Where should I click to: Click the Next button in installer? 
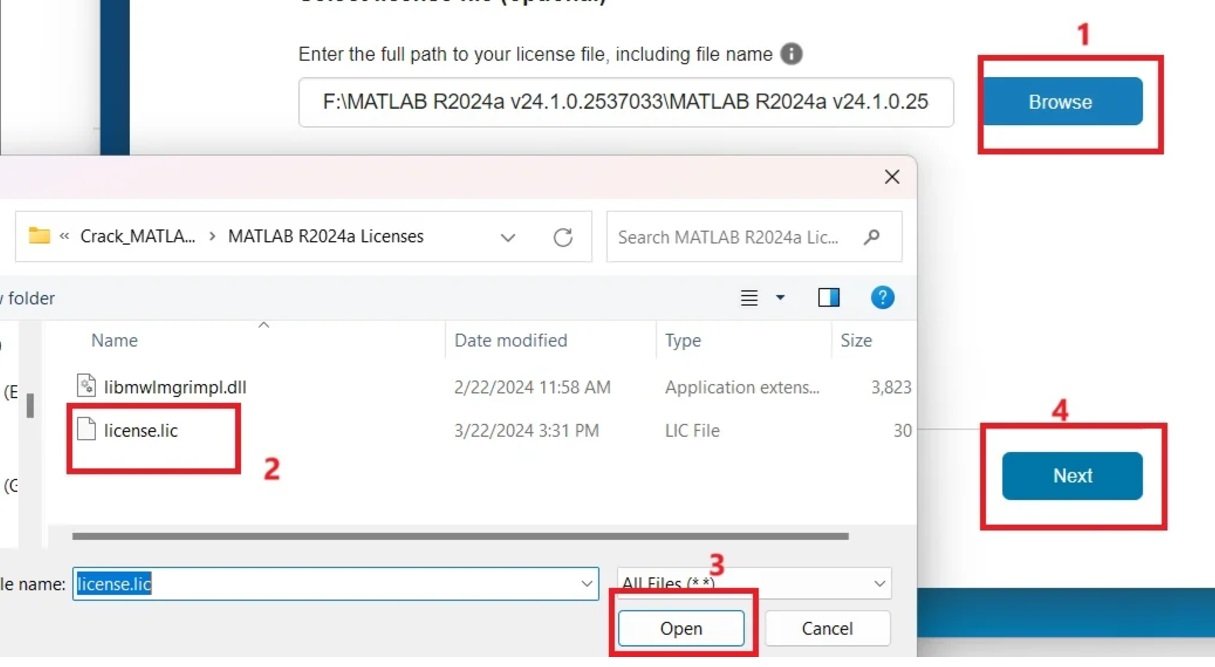1072,476
